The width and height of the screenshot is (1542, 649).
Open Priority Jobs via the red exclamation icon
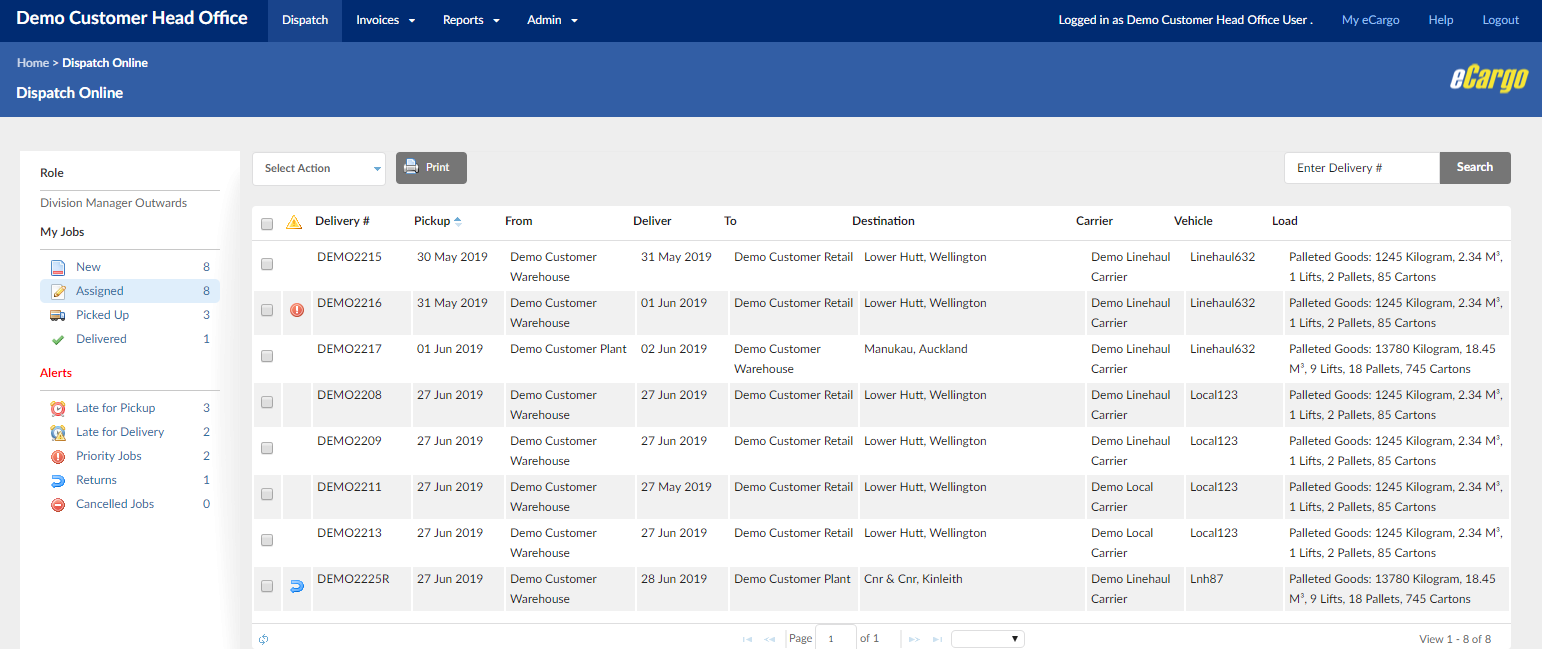(x=59, y=456)
